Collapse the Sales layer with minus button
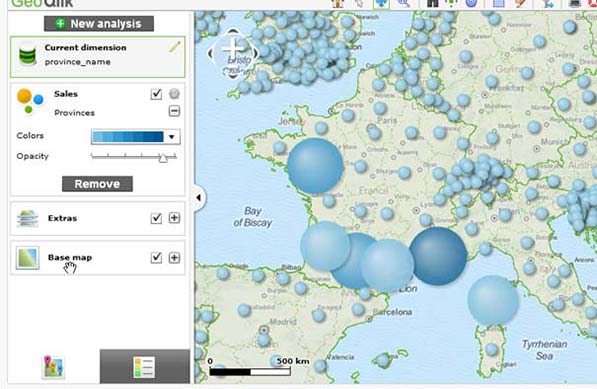Image resolution: width=597 pixels, height=389 pixels. [x=174, y=111]
